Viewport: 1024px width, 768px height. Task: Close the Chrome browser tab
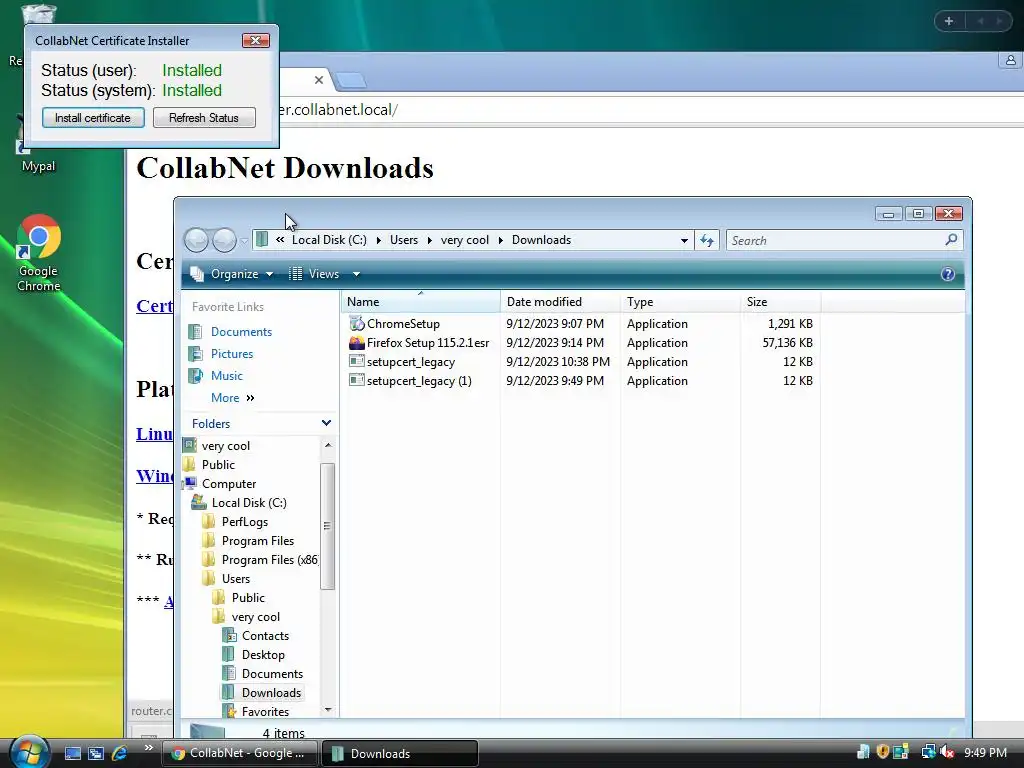319,80
